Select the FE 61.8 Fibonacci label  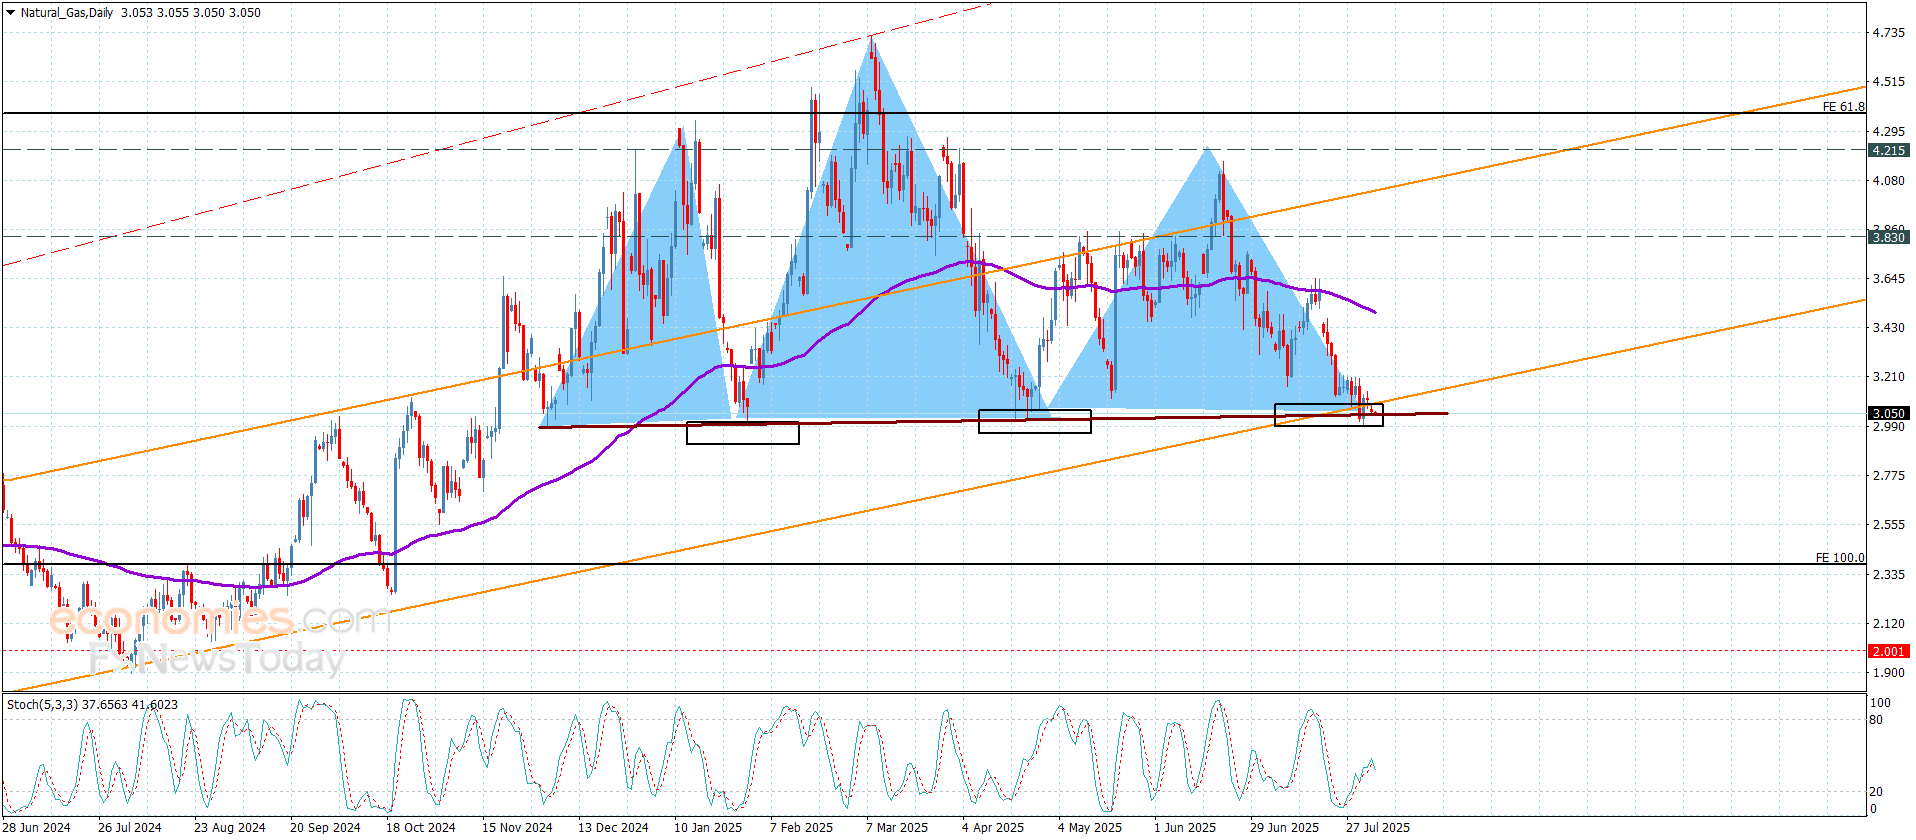tap(1843, 106)
